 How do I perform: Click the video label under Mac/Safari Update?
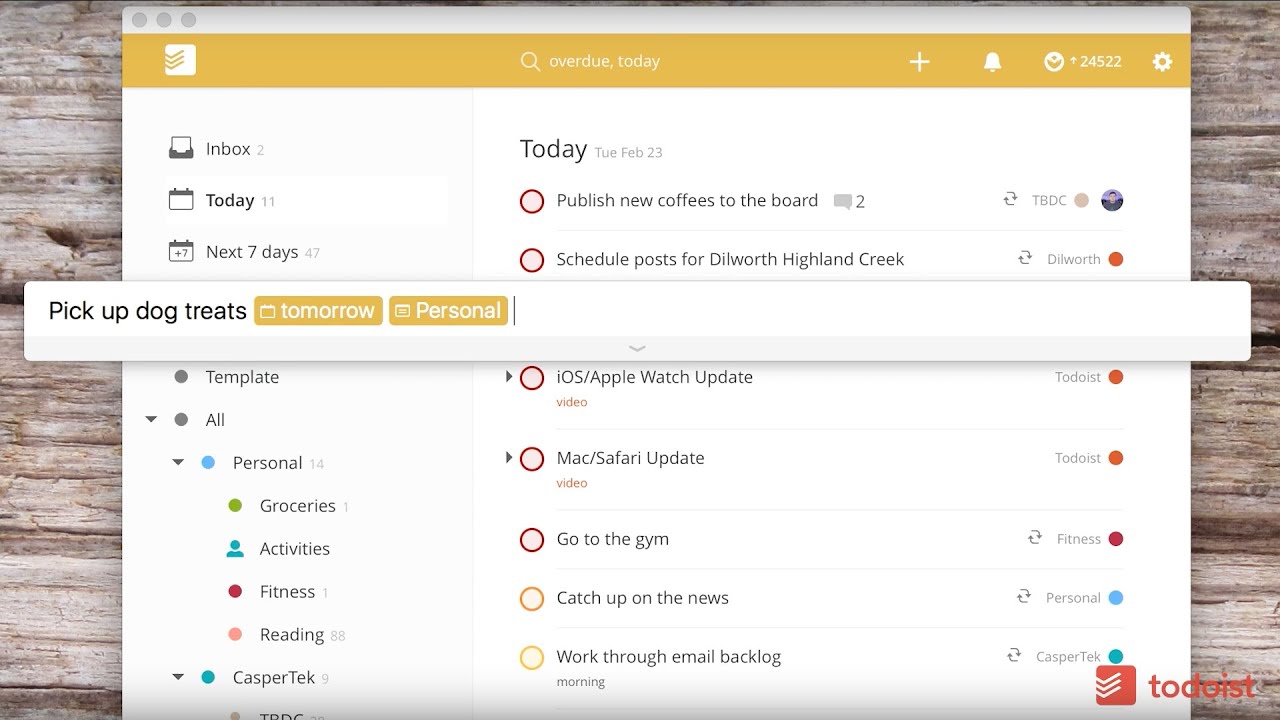coord(572,483)
